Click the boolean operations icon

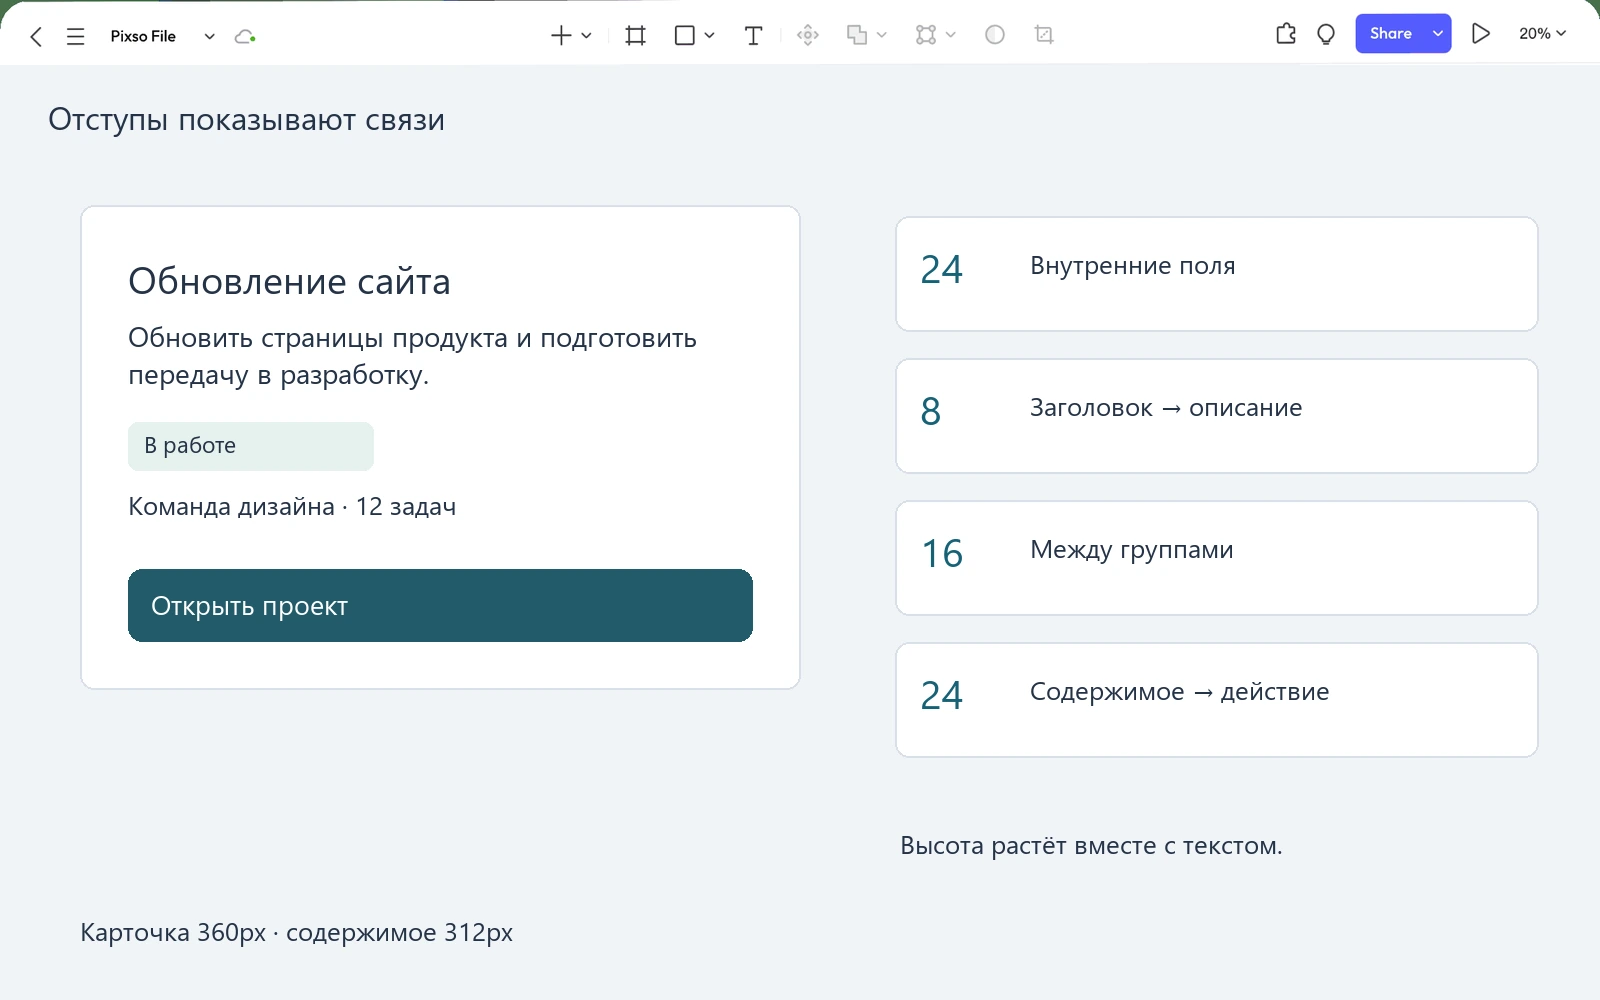pyautogui.click(x=857, y=36)
